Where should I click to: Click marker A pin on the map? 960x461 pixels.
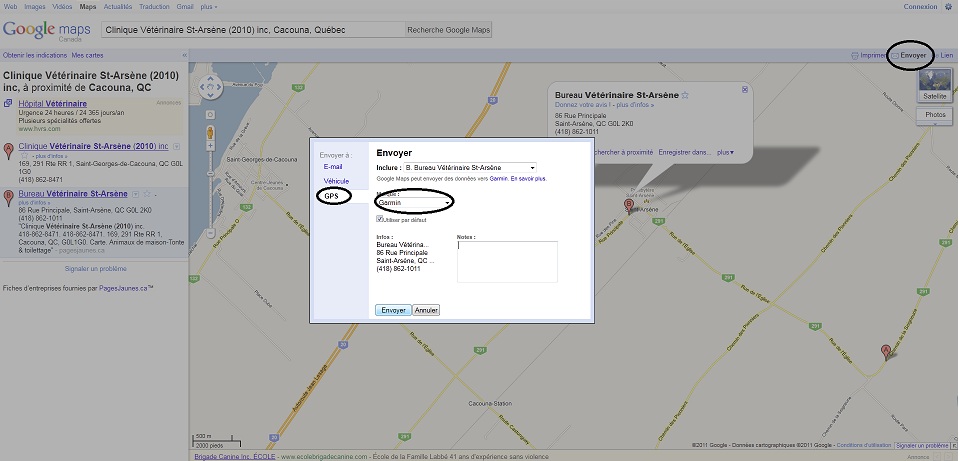pyautogui.click(x=885, y=351)
